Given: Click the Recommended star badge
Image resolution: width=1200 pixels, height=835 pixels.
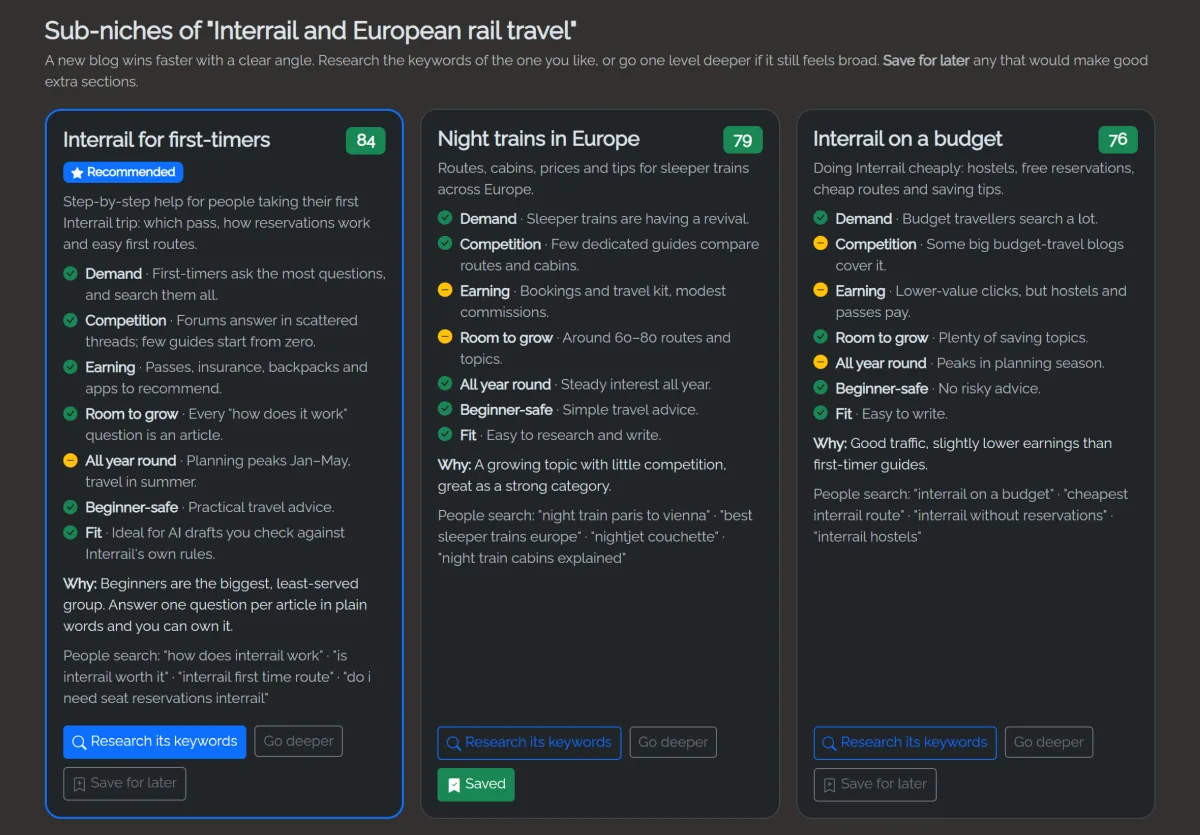Looking at the screenshot, I should click(123, 172).
